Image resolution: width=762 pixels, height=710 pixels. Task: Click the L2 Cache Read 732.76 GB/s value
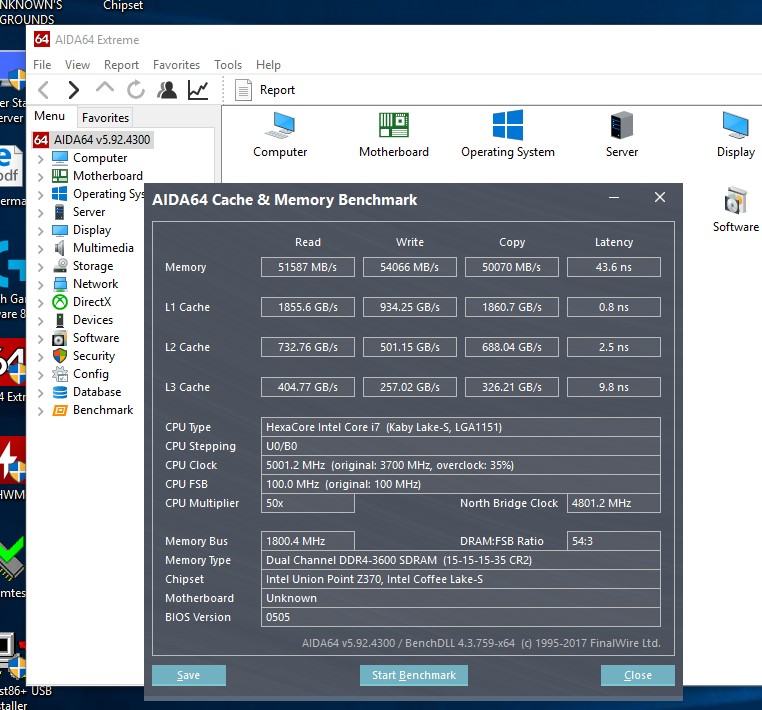tap(308, 347)
